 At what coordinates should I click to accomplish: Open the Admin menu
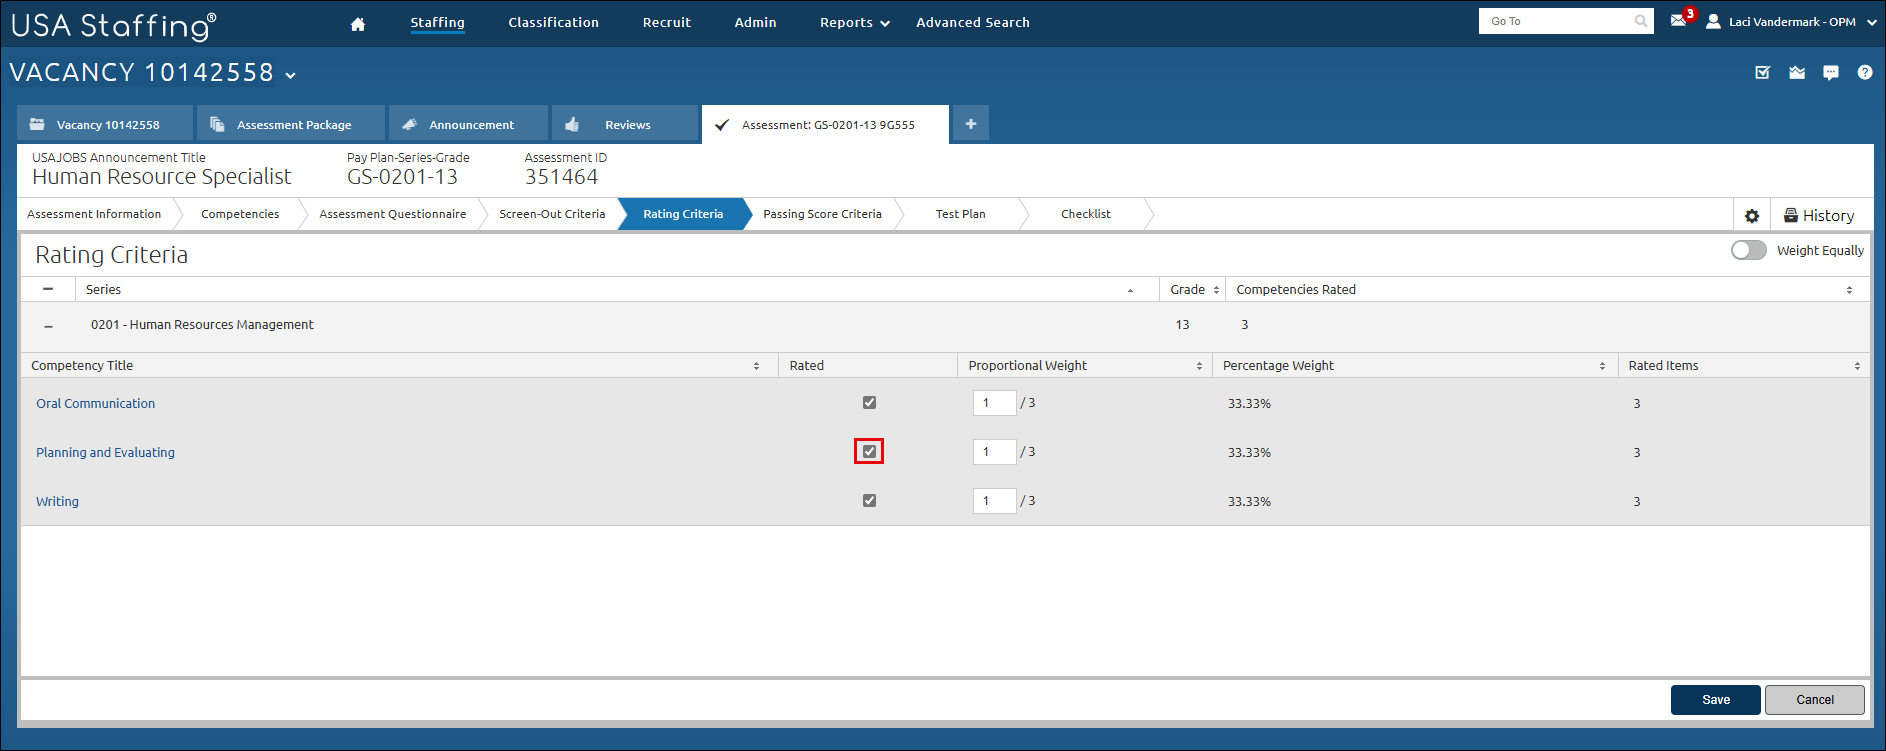(x=755, y=23)
